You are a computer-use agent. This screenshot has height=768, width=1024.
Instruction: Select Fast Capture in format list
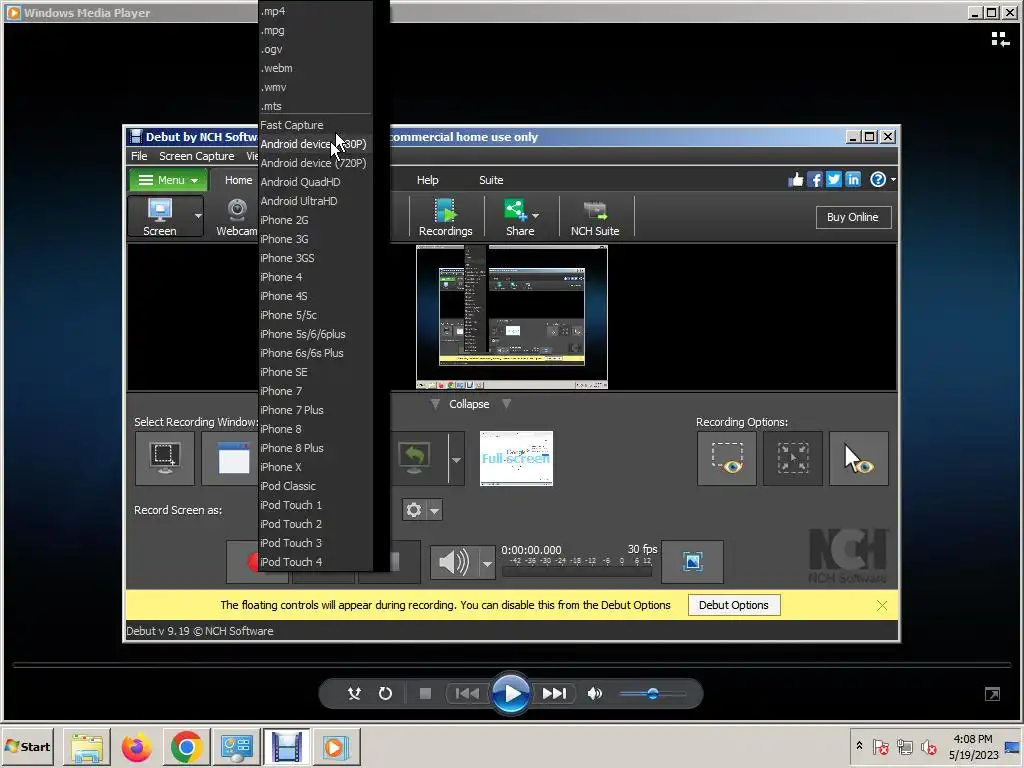[315, 125]
